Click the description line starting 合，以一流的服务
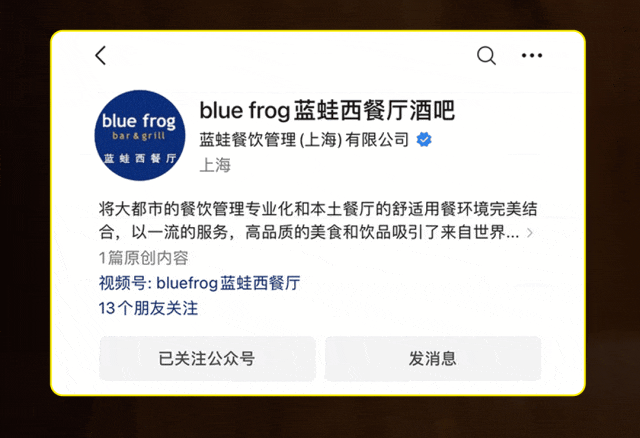Viewport: 640px width, 438px height. click(309, 233)
